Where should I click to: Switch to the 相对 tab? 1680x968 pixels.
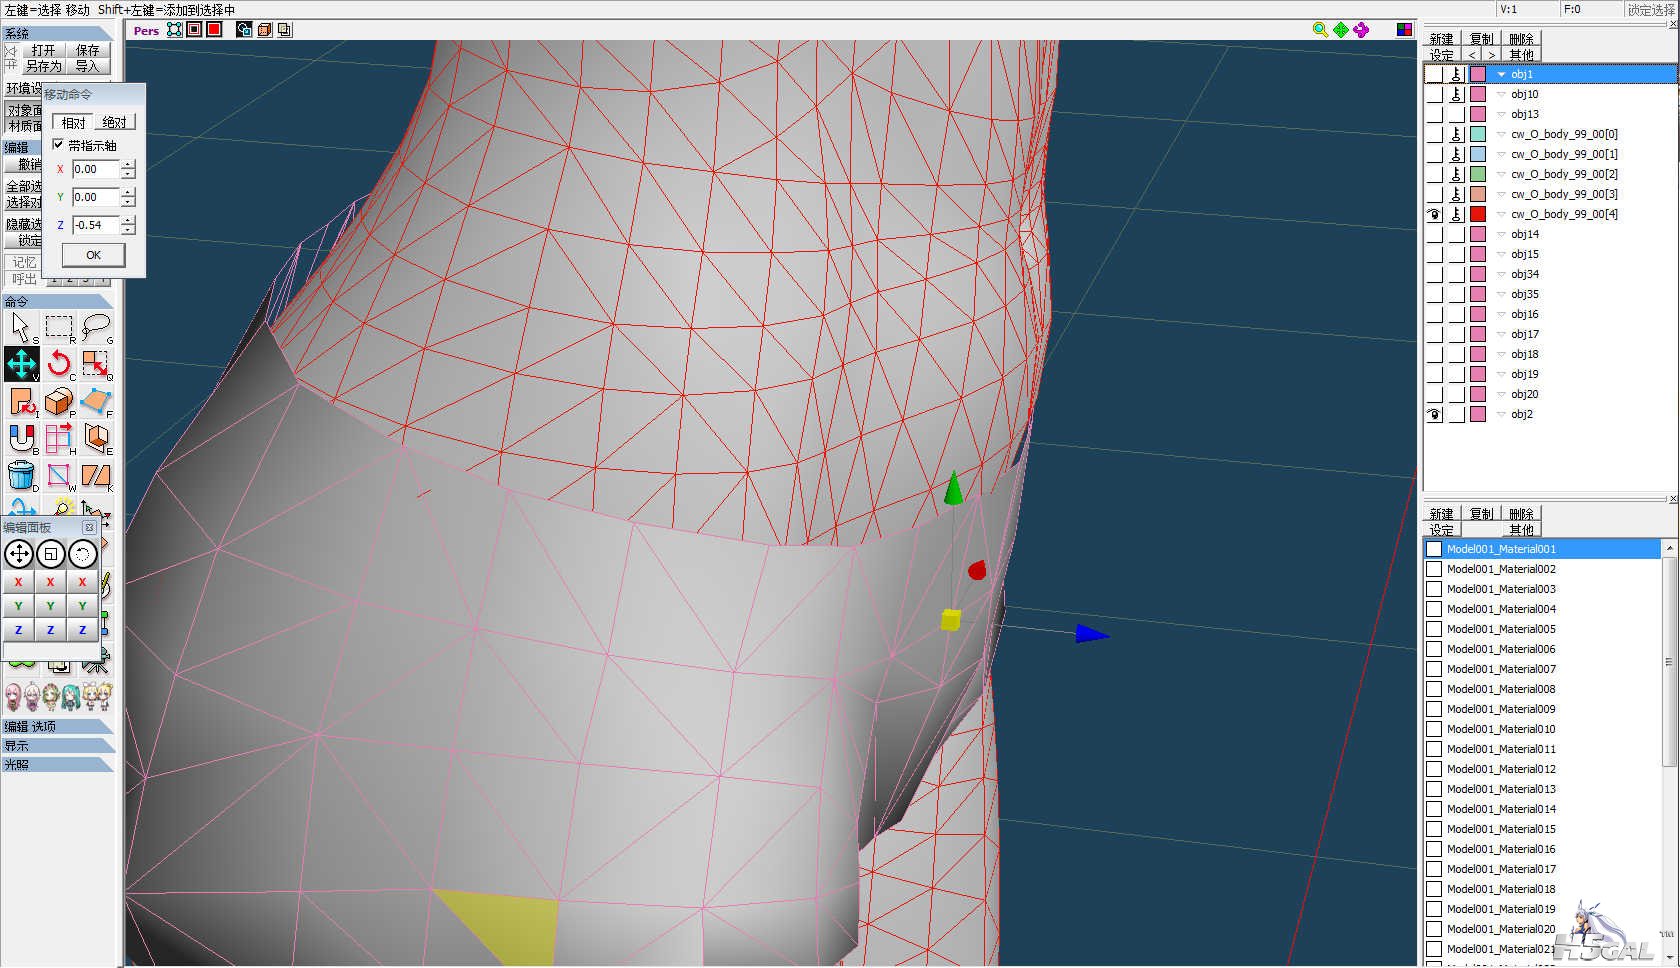[74, 122]
